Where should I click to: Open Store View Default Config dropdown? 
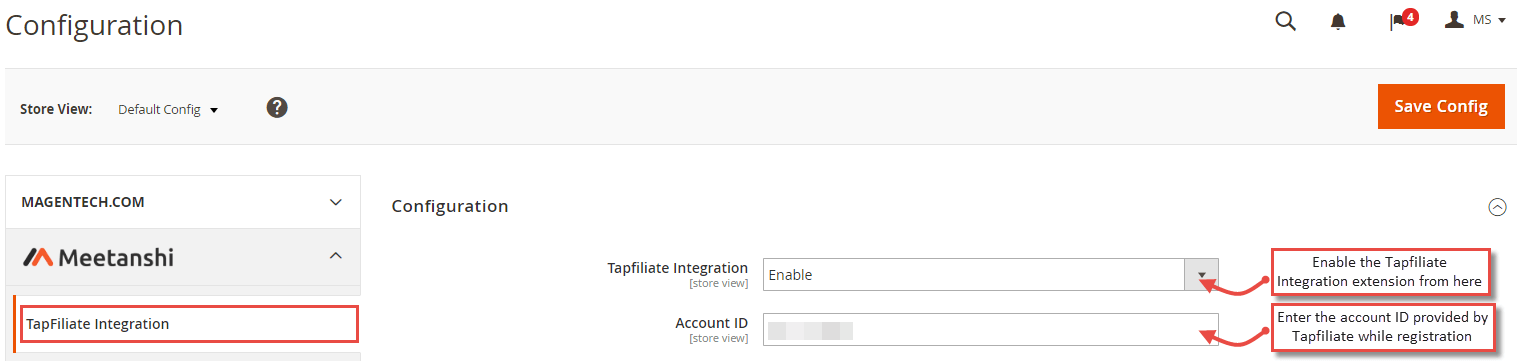tap(168, 109)
